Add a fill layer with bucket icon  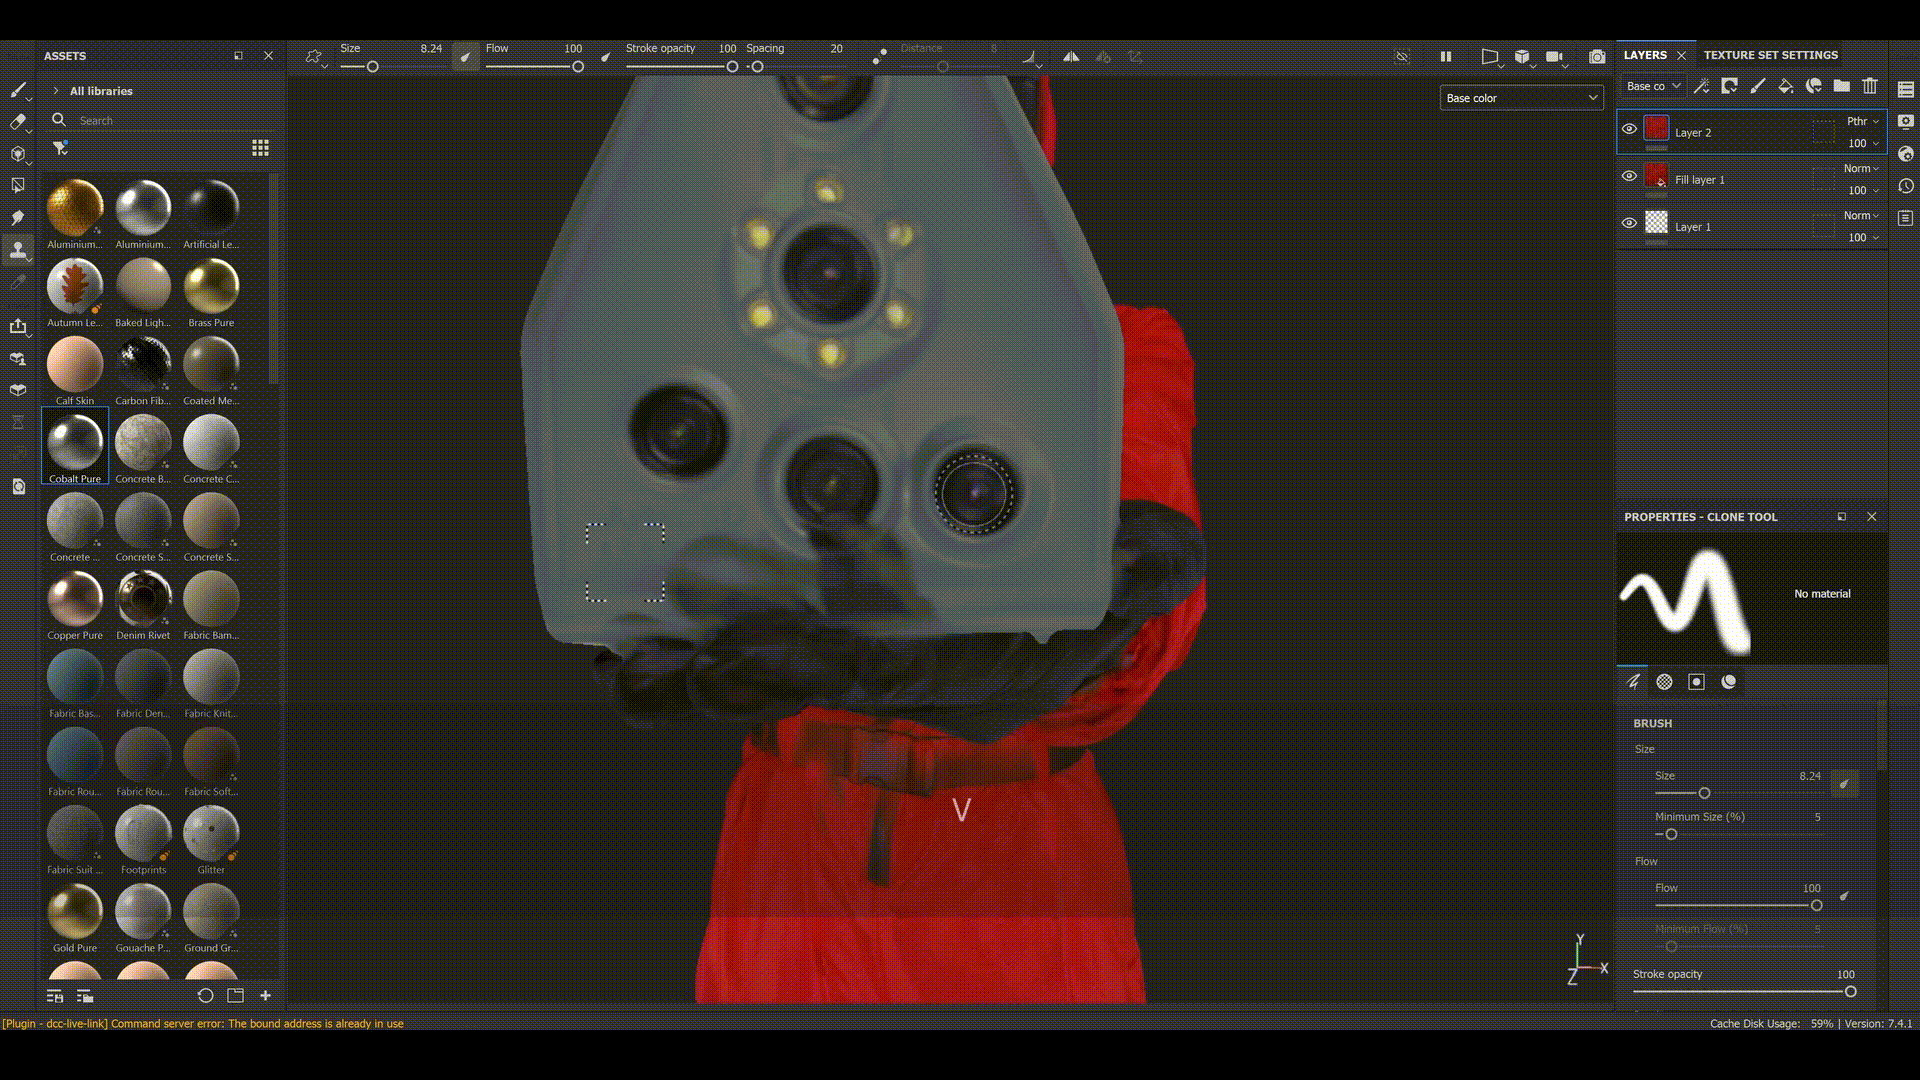click(x=1785, y=86)
